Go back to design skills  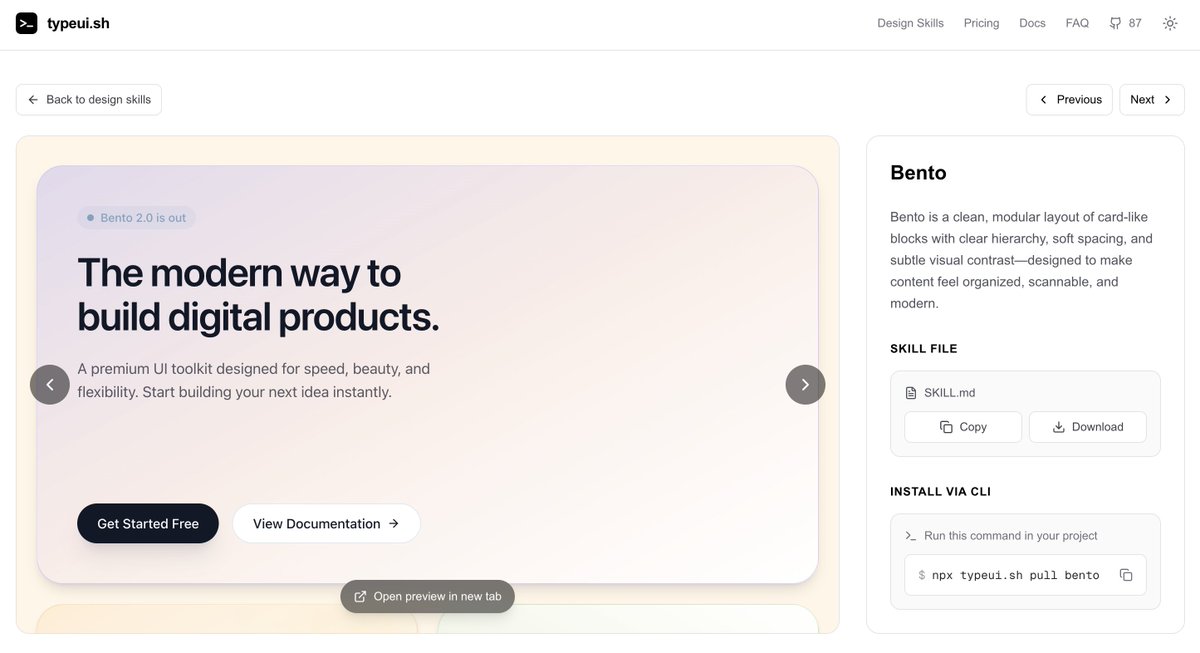[89, 100]
